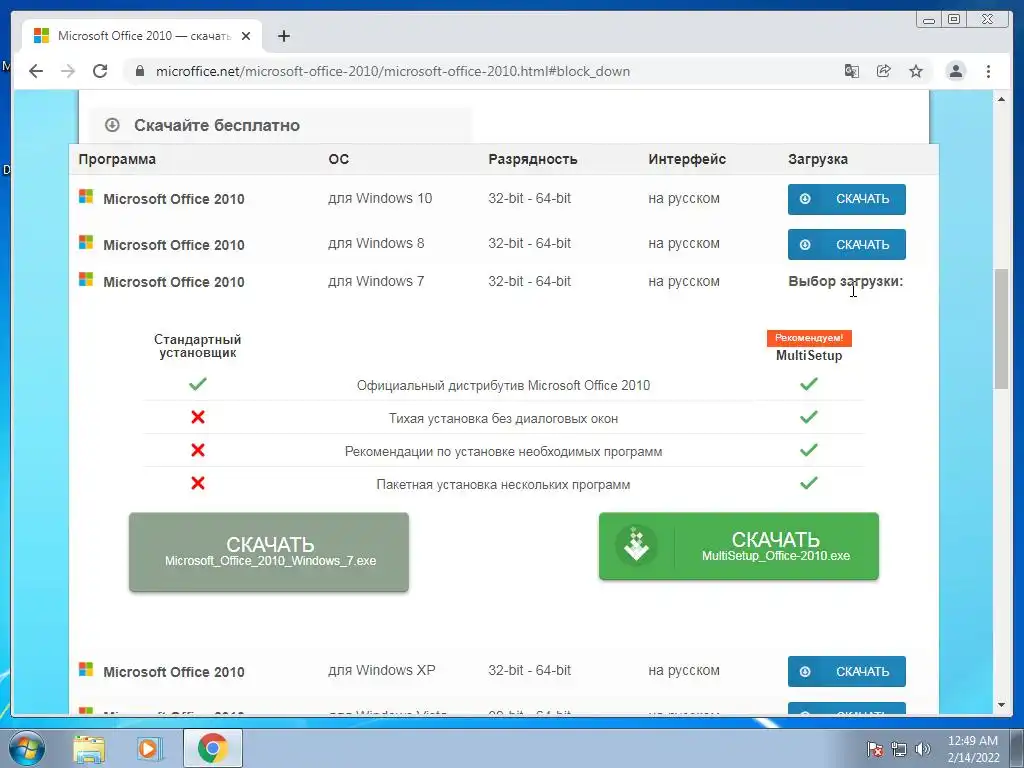
Task: Download Microsoft_Office_2010_Windows_7.exe standard installer
Action: [269, 552]
